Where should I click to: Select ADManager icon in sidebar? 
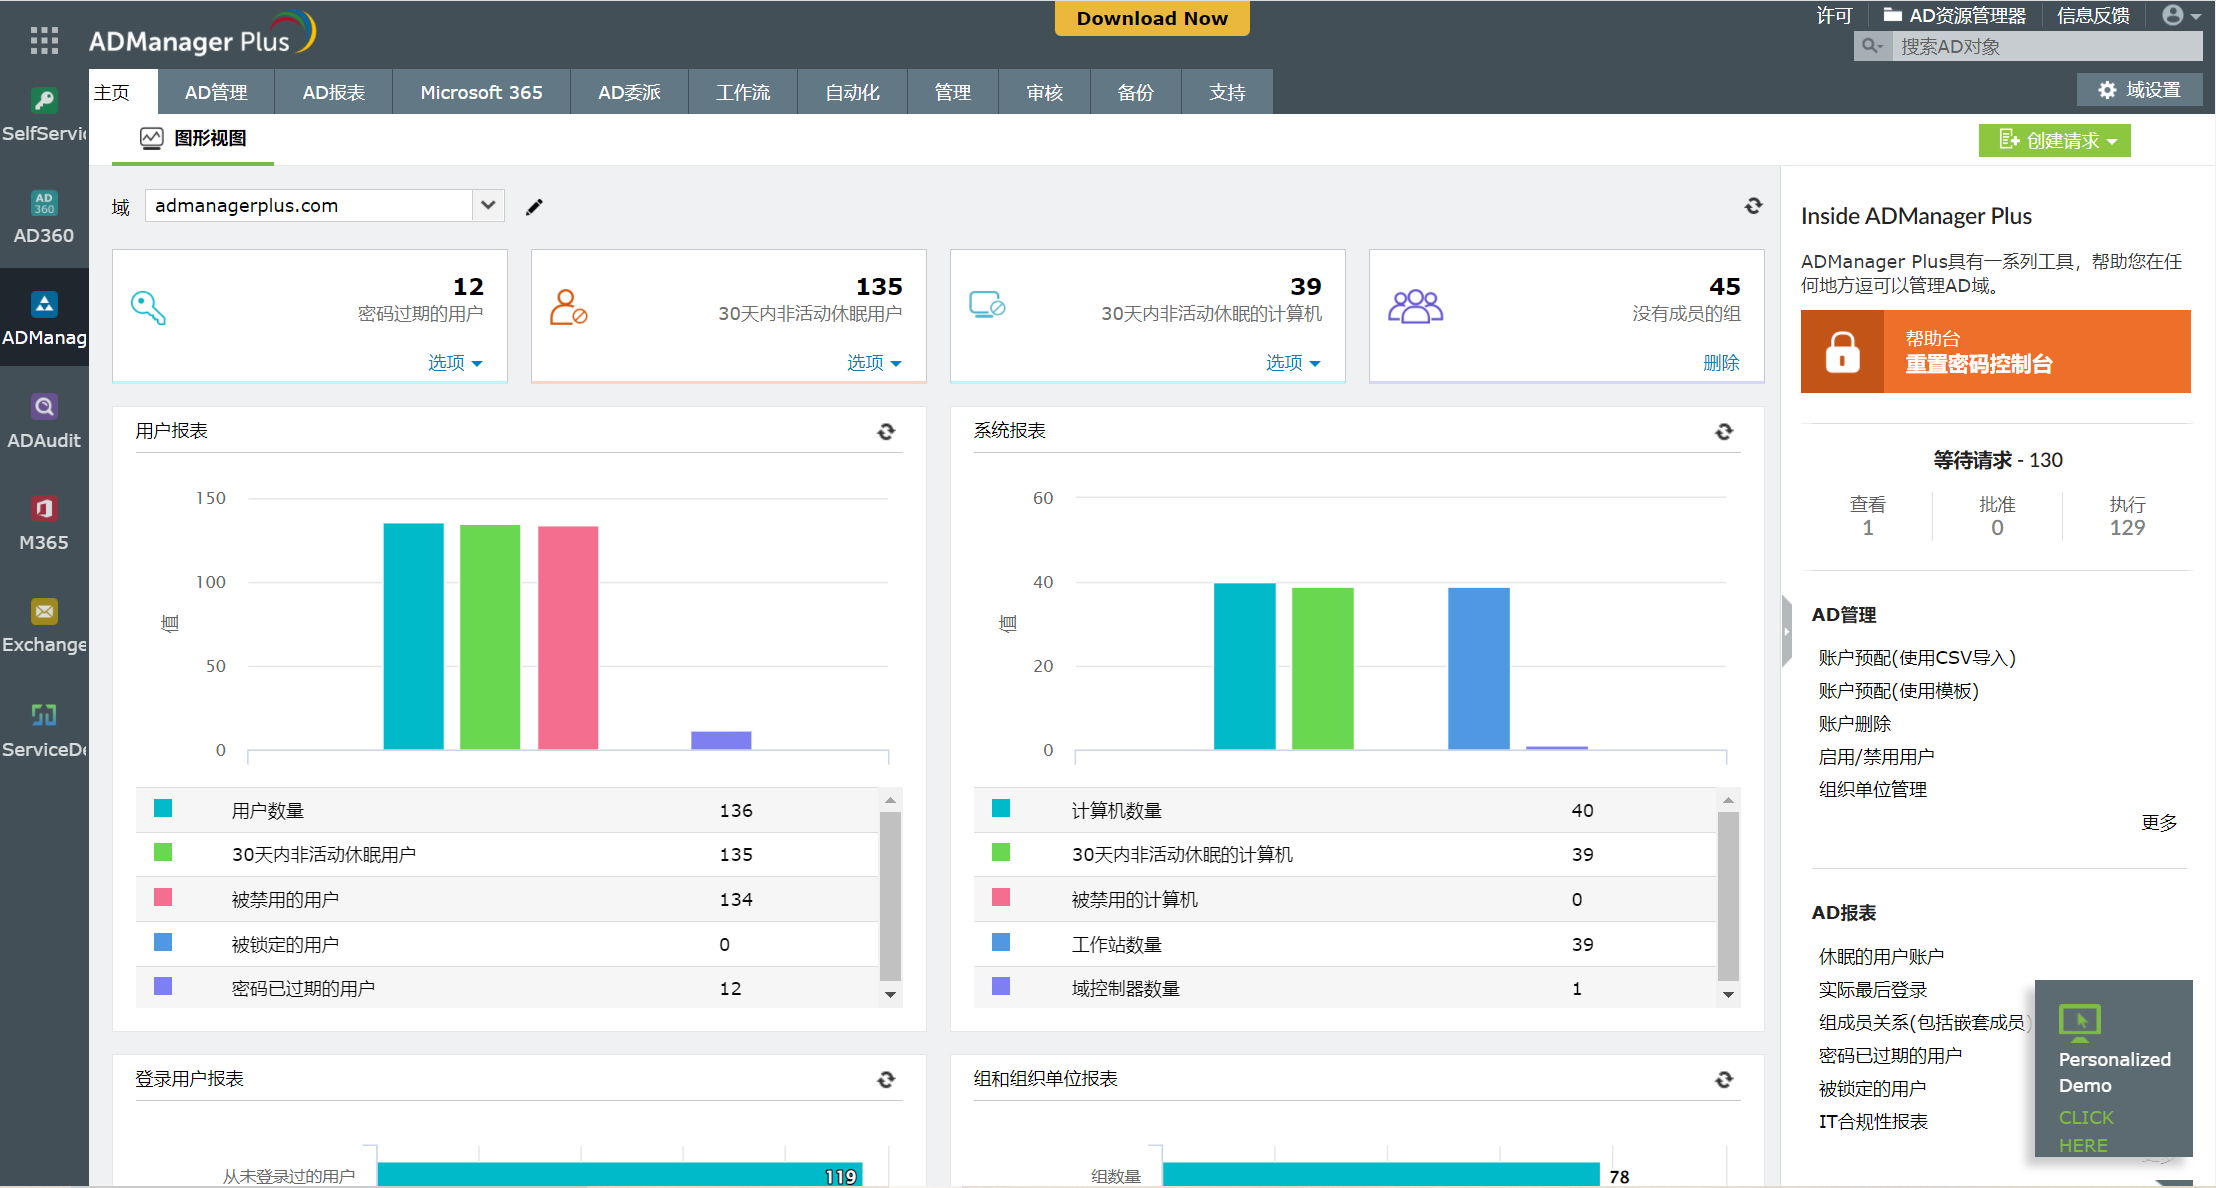pyautogui.click(x=44, y=304)
